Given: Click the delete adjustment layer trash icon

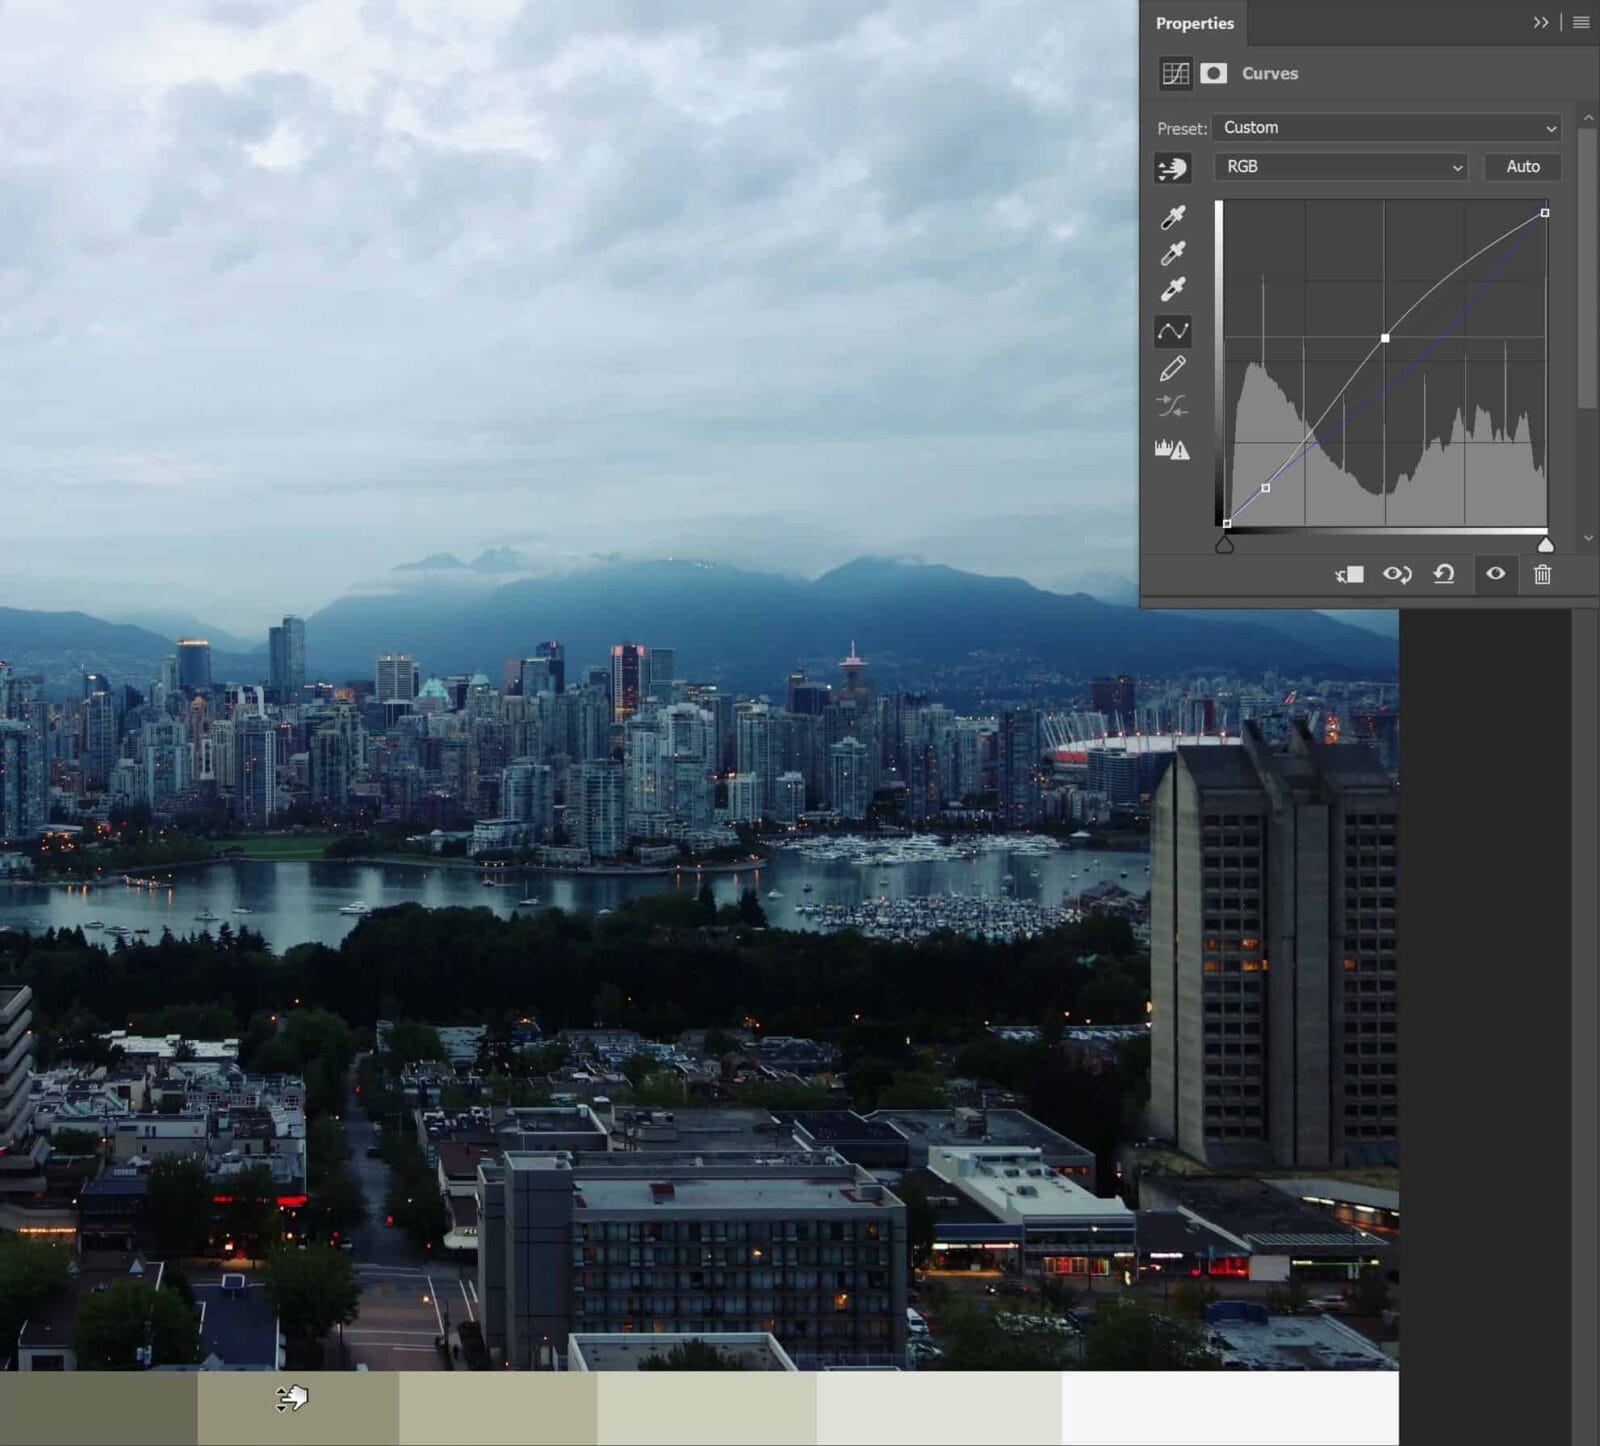Looking at the screenshot, I should click(1542, 574).
